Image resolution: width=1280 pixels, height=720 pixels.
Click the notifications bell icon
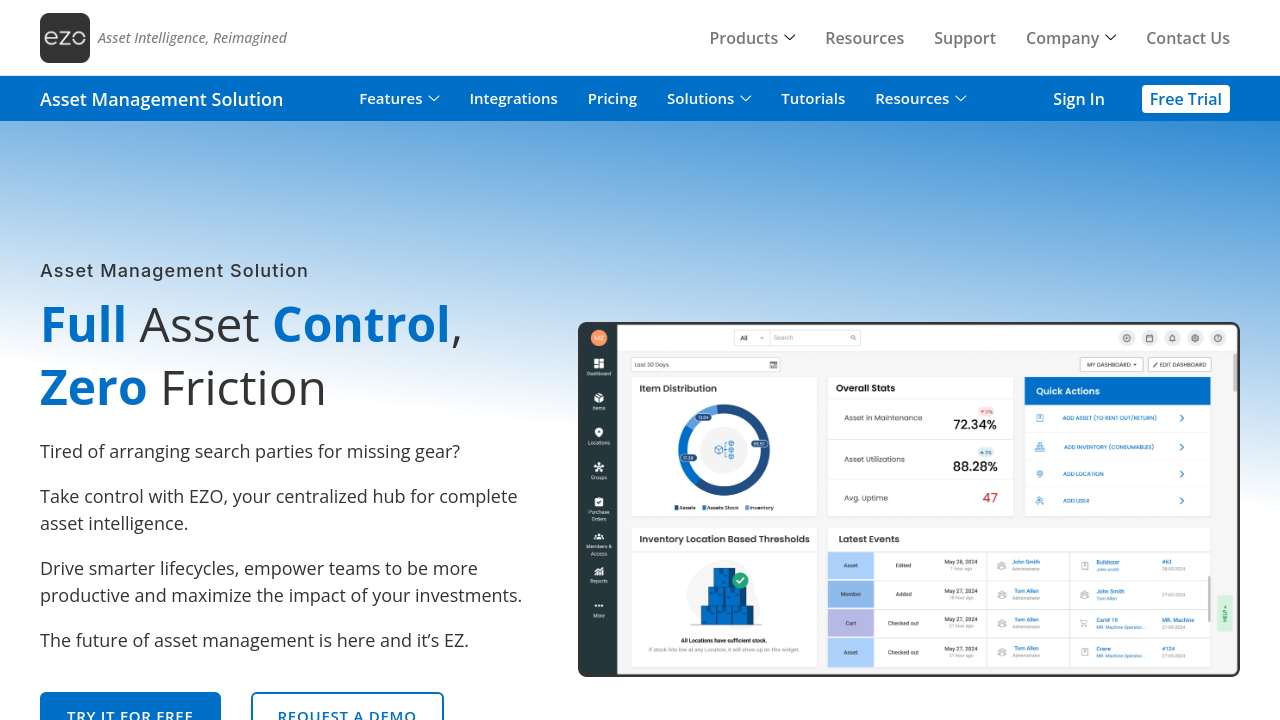[x=1172, y=338]
